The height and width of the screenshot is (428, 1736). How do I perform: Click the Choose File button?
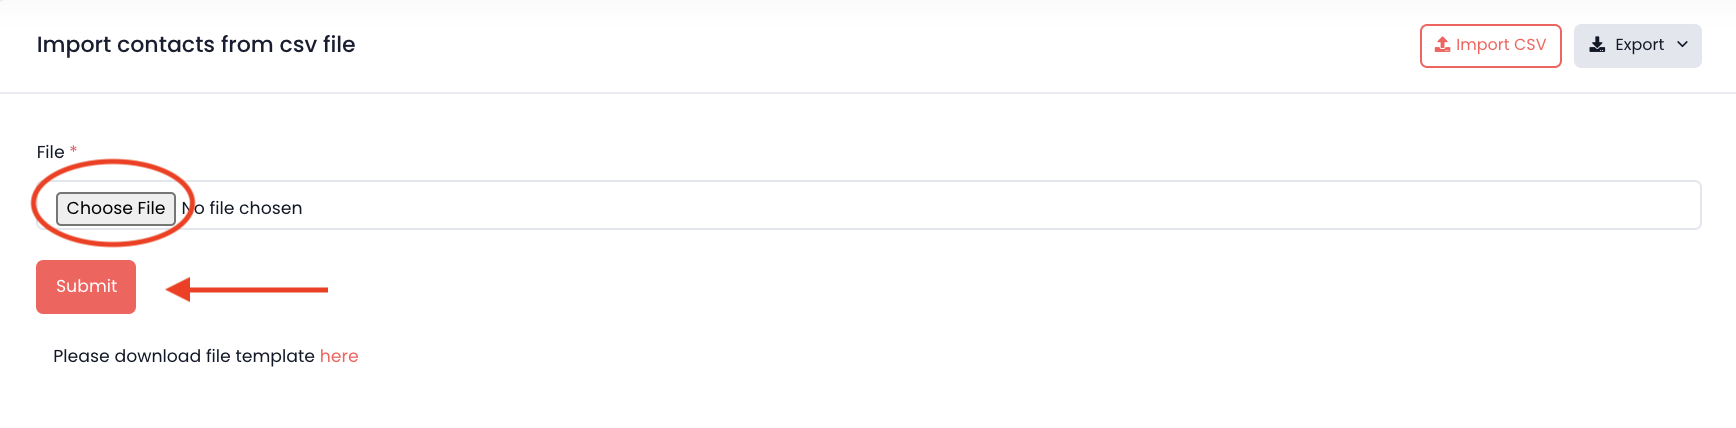116,208
